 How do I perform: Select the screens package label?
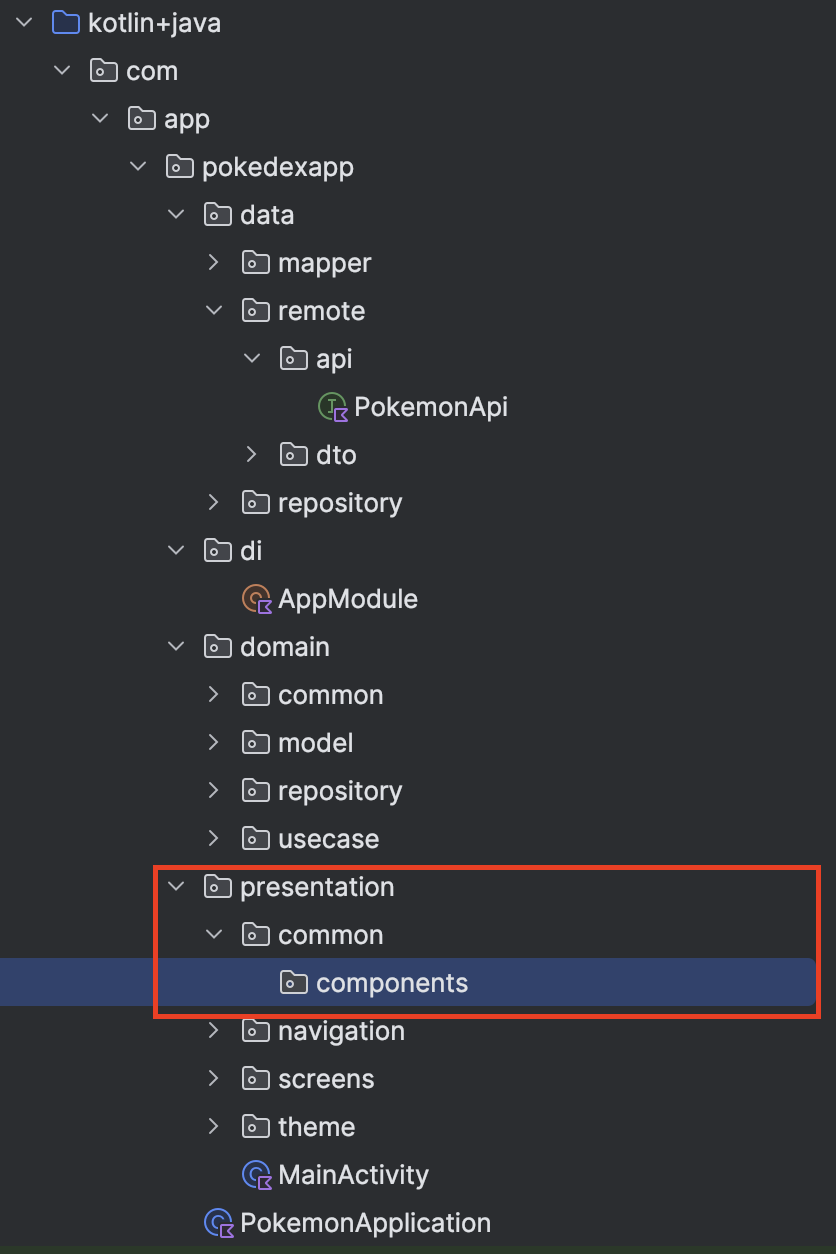tap(326, 1079)
